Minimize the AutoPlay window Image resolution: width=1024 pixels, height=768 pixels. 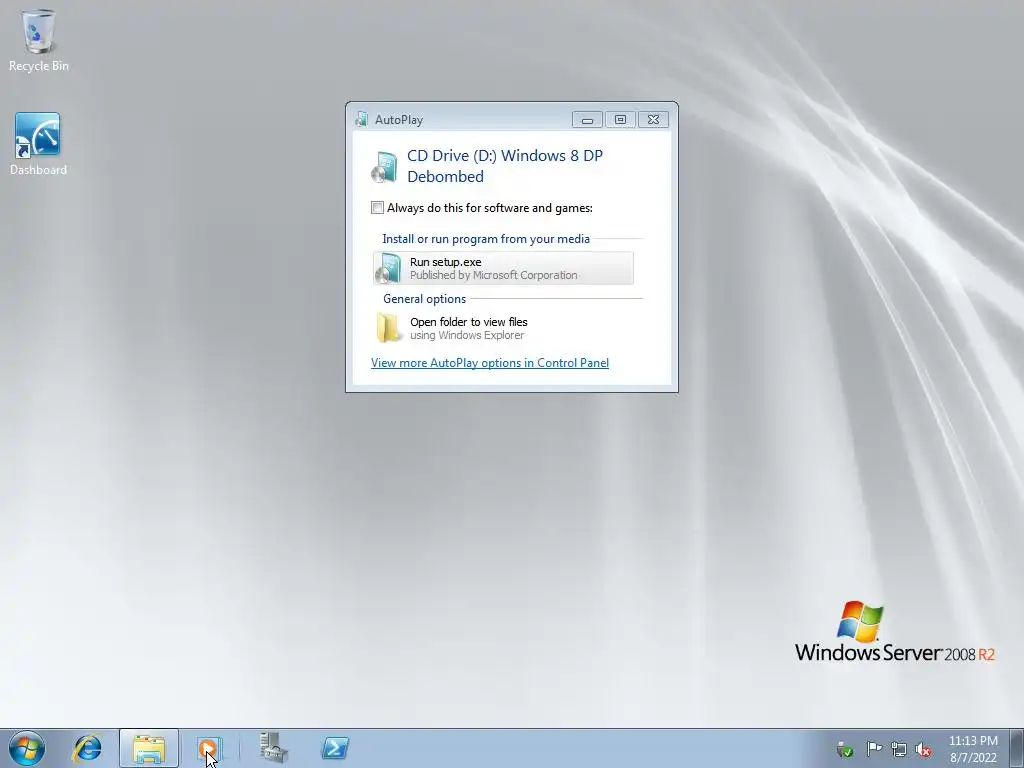click(587, 120)
